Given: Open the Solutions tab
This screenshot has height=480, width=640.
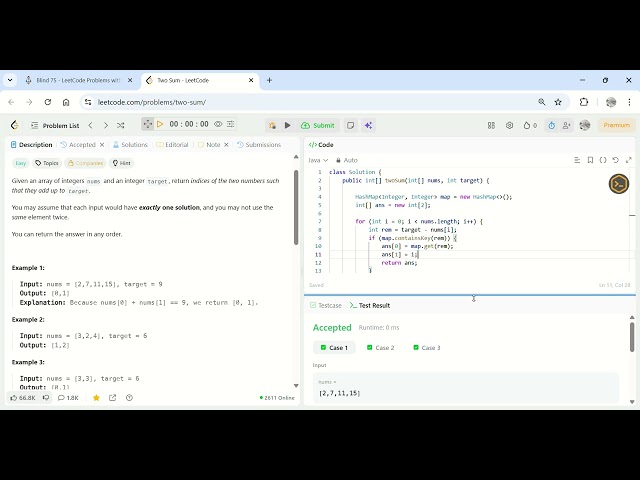Looking at the screenshot, I should [x=130, y=145].
